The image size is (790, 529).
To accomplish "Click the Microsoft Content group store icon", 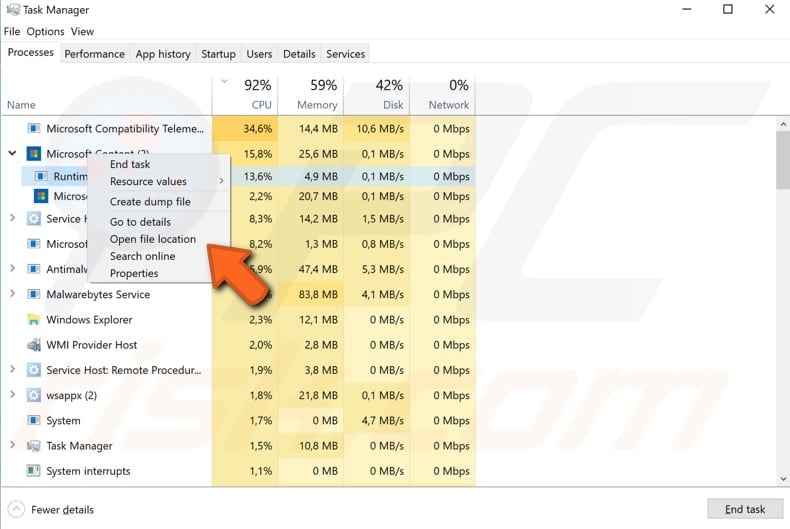I will click(x=33, y=154).
